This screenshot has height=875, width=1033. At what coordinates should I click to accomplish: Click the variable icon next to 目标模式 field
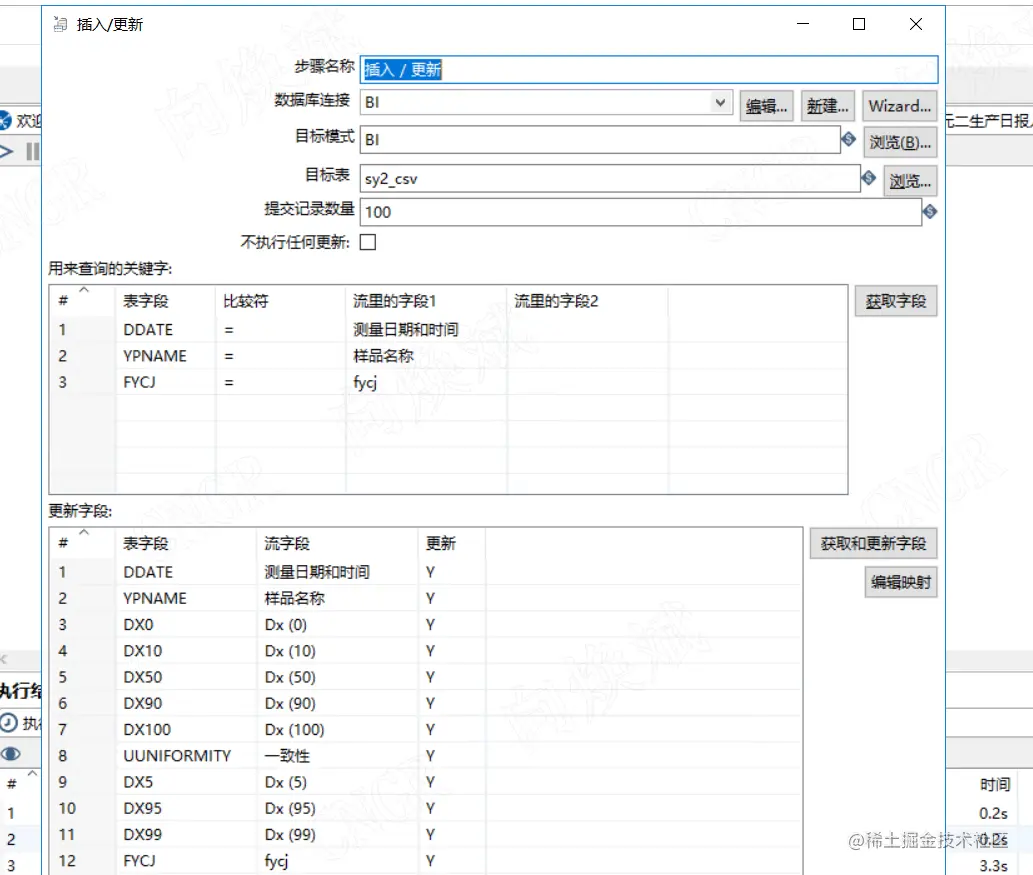849,139
